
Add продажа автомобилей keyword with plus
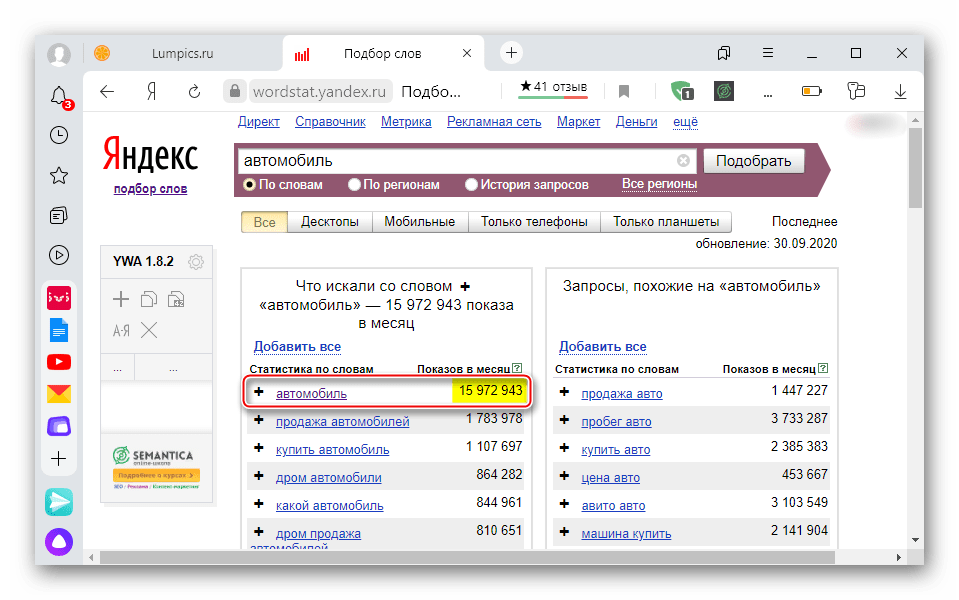point(259,420)
